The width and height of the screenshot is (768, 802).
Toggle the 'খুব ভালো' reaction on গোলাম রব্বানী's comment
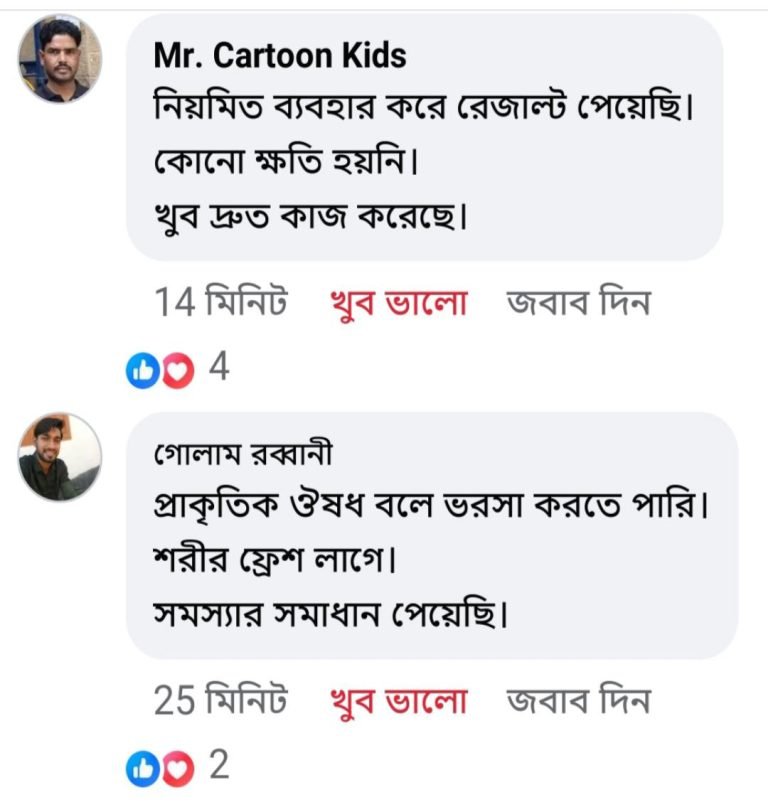(x=399, y=701)
